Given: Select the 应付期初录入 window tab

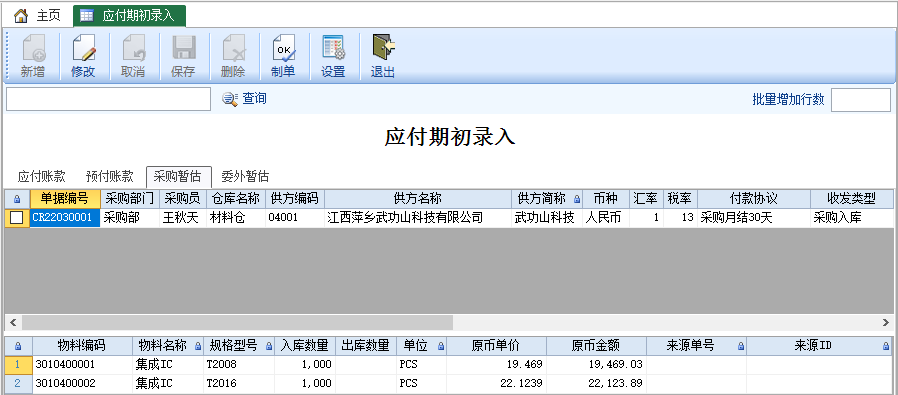Looking at the screenshot, I should click(x=129, y=15).
